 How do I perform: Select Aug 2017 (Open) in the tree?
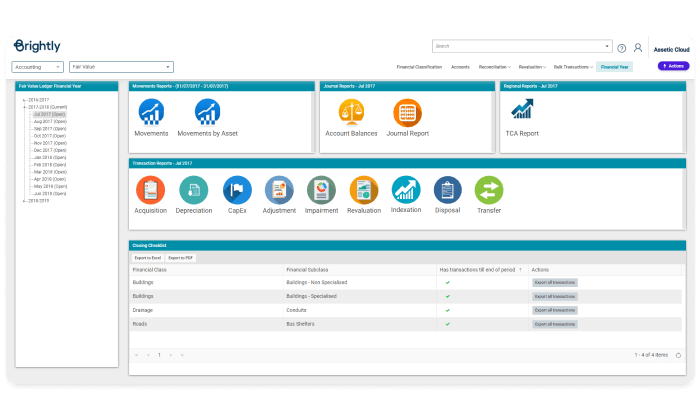[x=50, y=122]
